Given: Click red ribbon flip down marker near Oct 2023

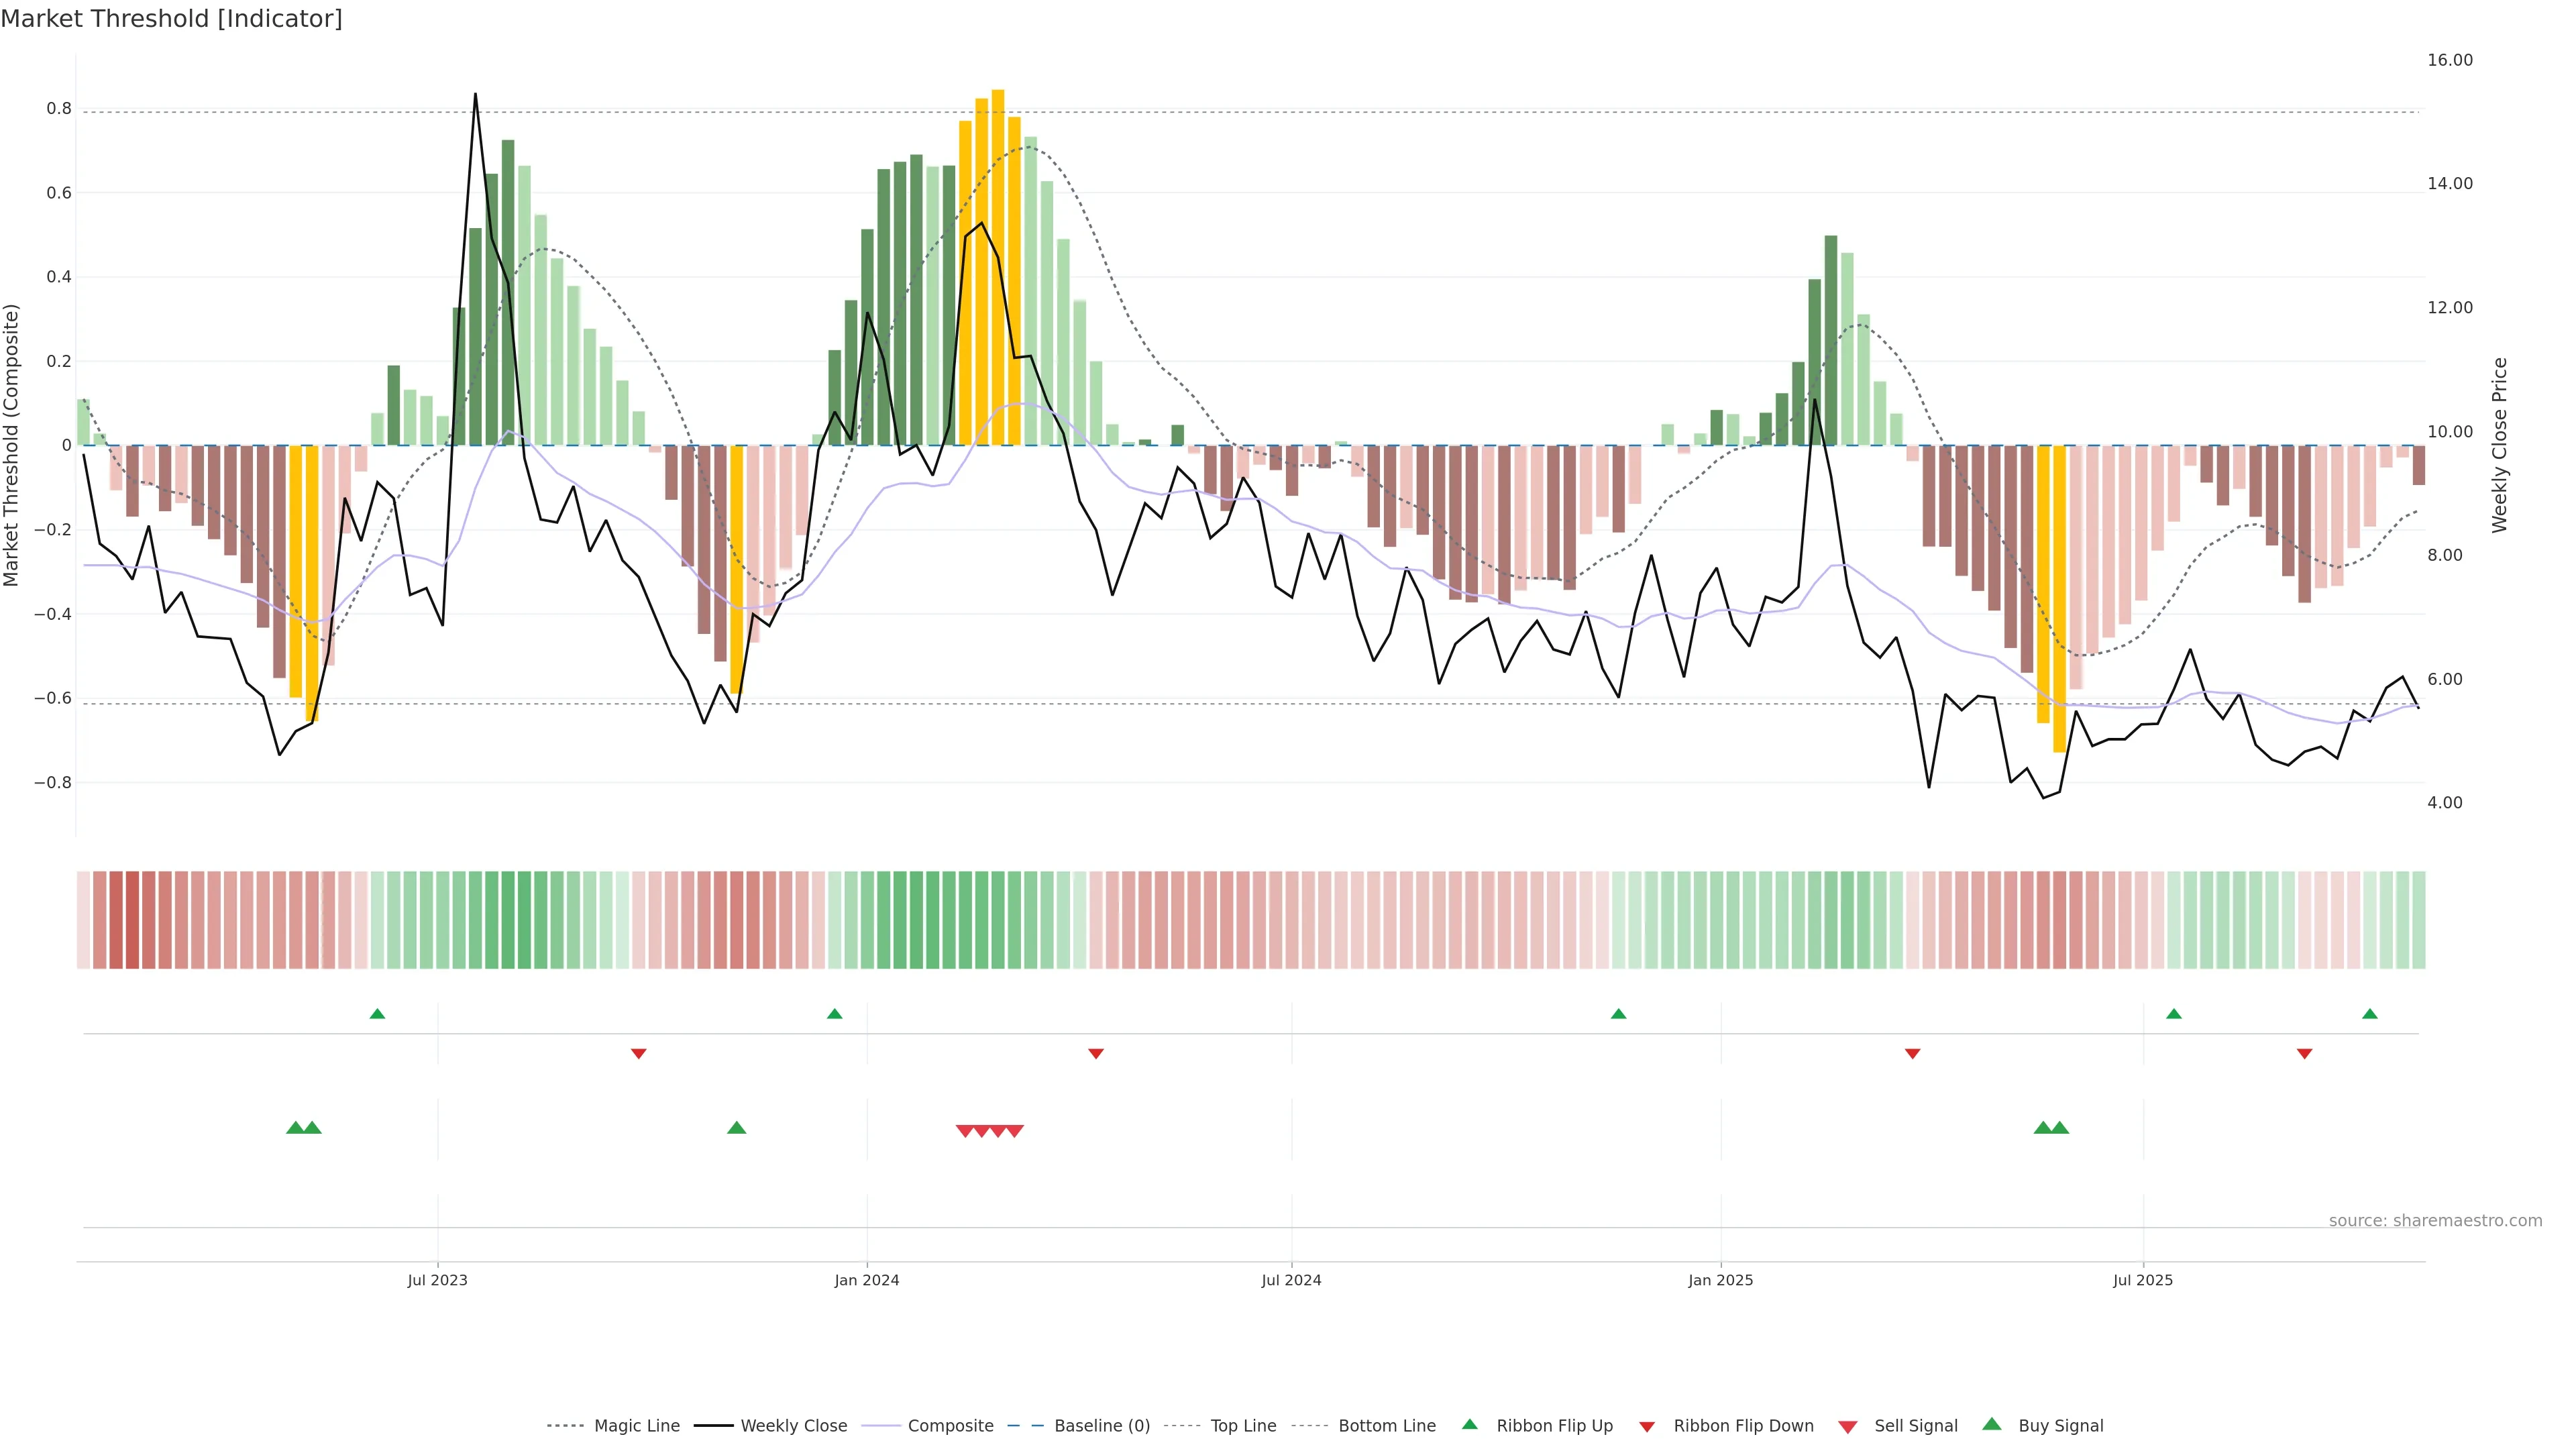Looking at the screenshot, I should (639, 1053).
